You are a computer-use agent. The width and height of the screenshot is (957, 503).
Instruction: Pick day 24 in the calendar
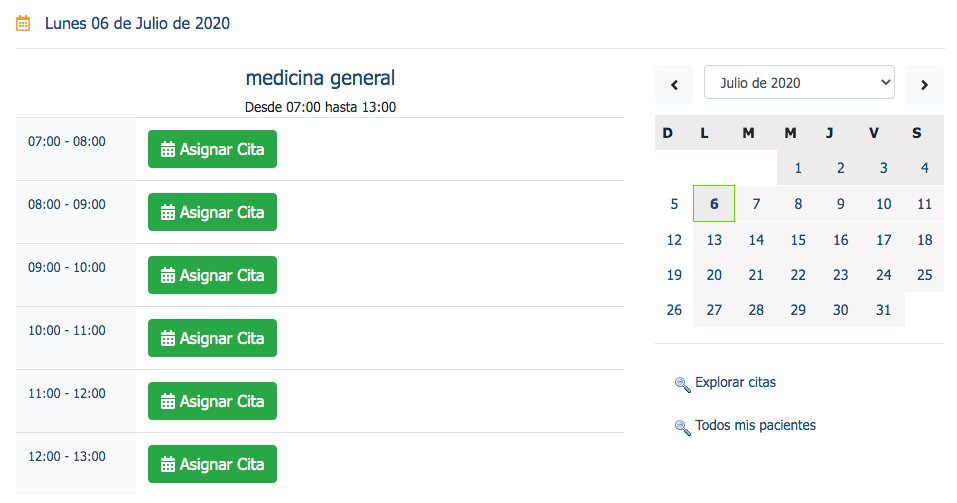pos(883,275)
